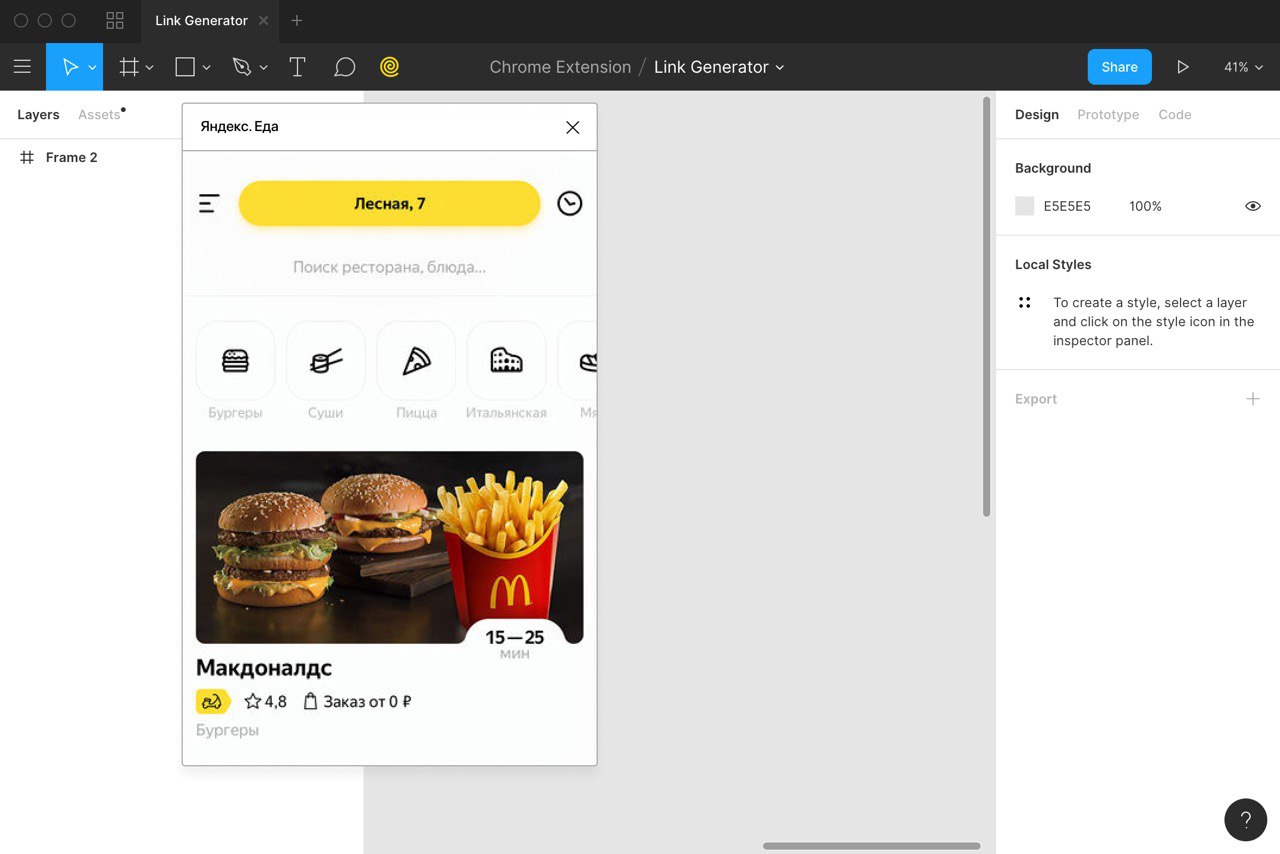Switch to the Design tab

1037,115
